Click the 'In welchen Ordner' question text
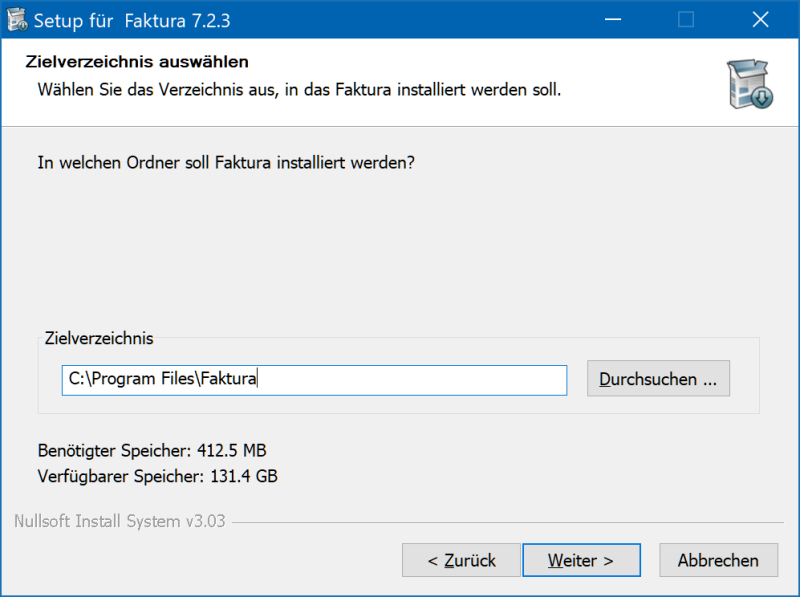Screen dimensions: 800x597 (x=225, y=161)
